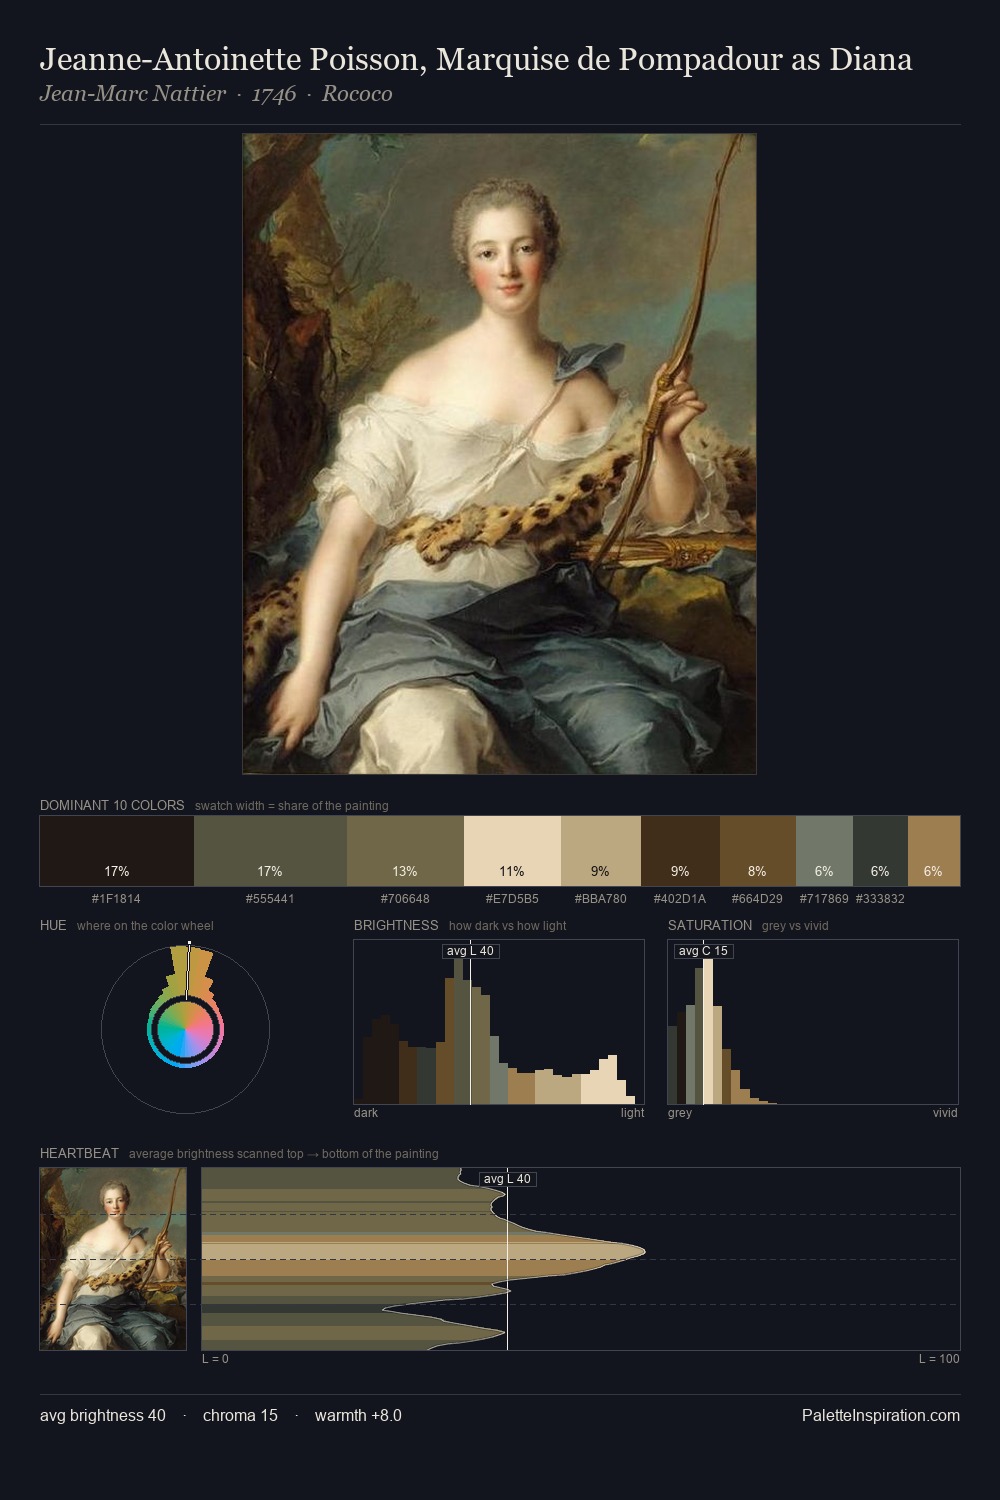Click the 'L = 0' axis label
This screenshot has height=1500, width=1000.
point(215,1359)
